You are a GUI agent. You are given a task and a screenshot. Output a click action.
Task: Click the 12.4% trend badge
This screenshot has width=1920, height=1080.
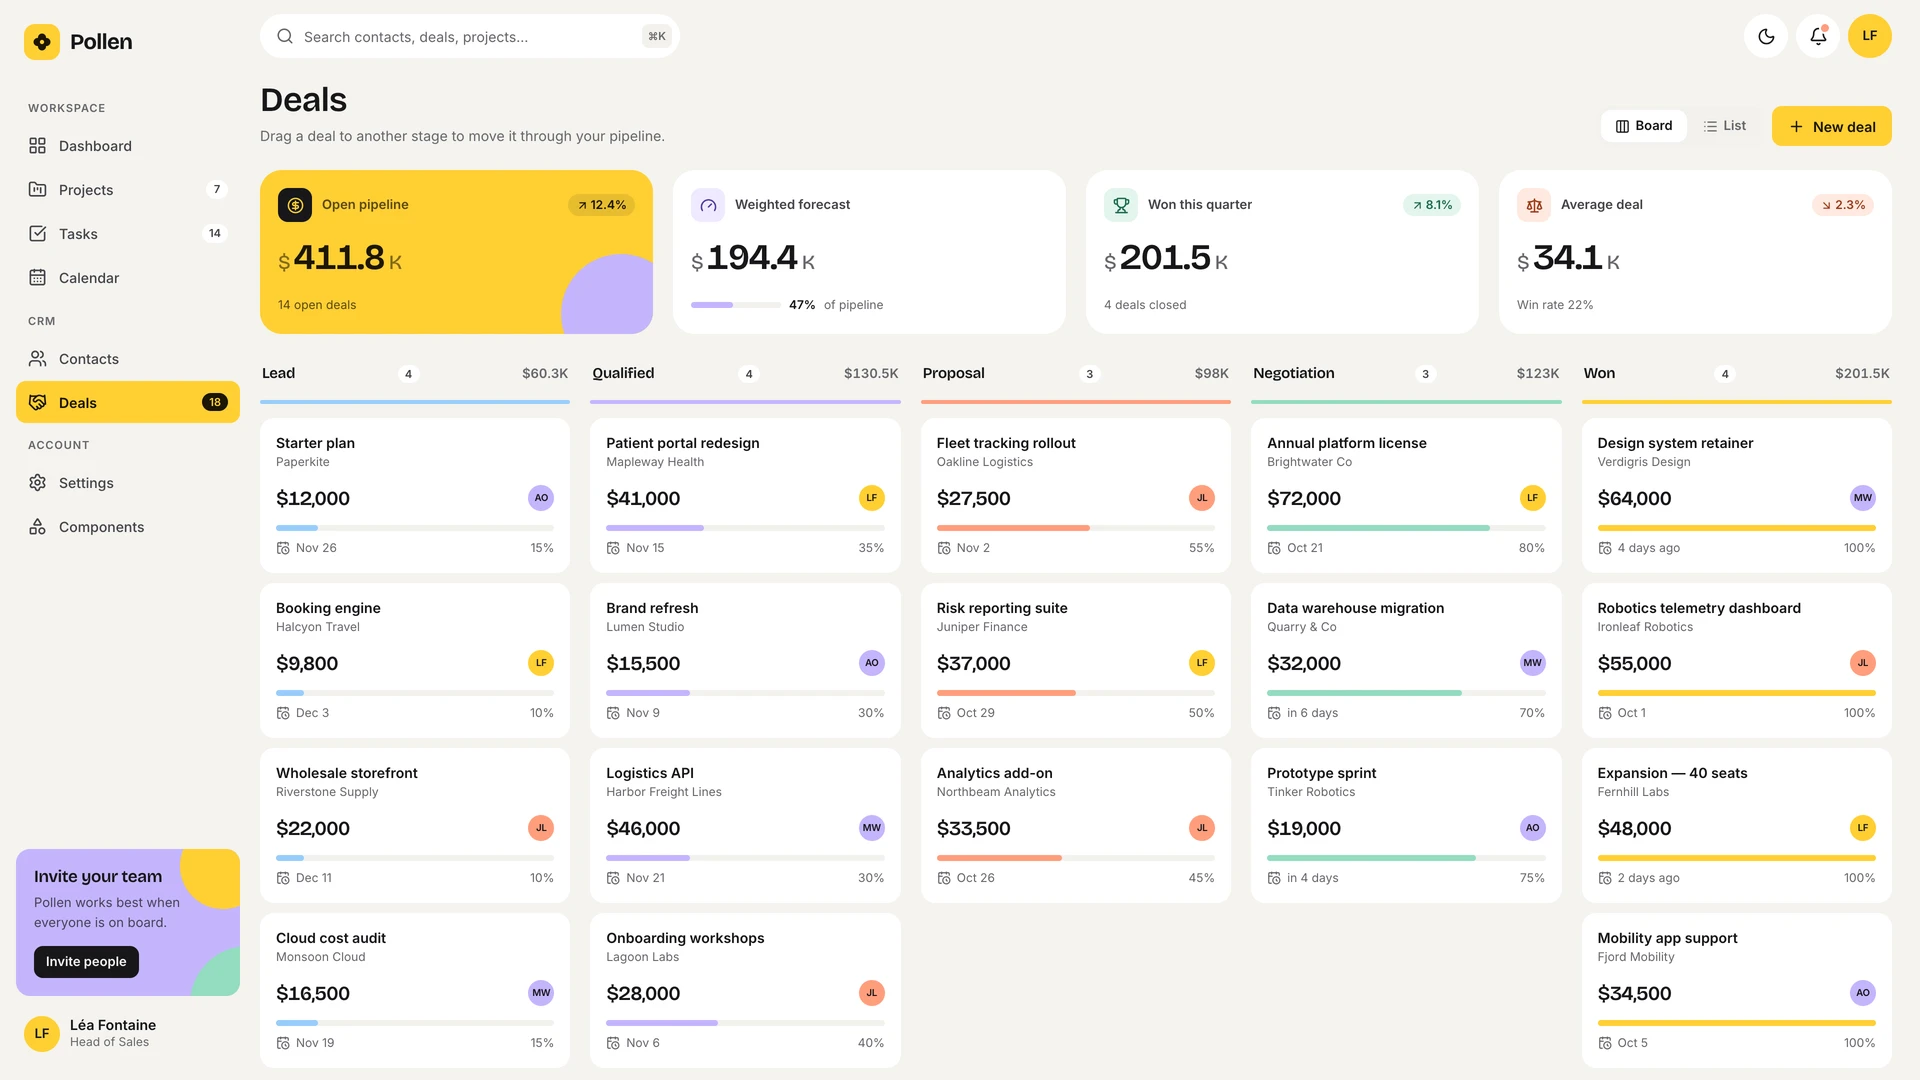click(x=602, y=205)
